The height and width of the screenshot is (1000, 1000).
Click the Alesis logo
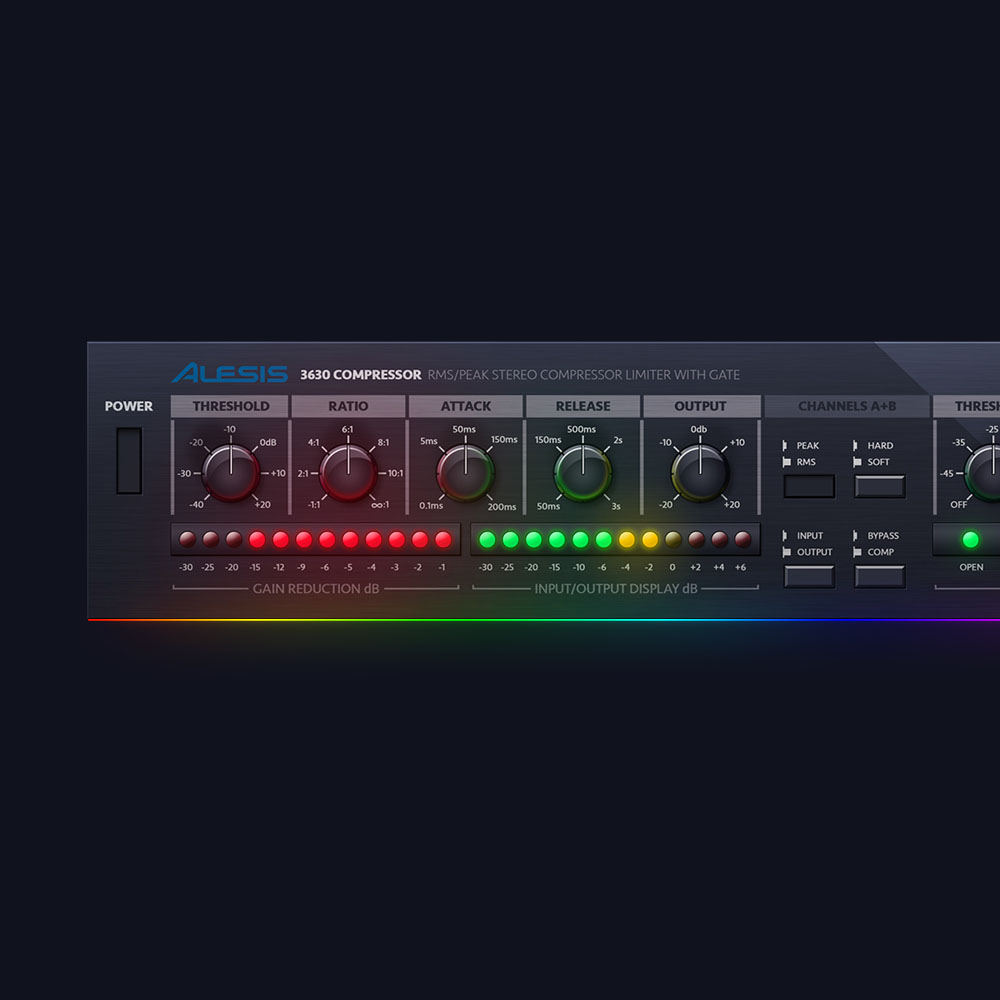pyautogui.click(x=229, y=374)
